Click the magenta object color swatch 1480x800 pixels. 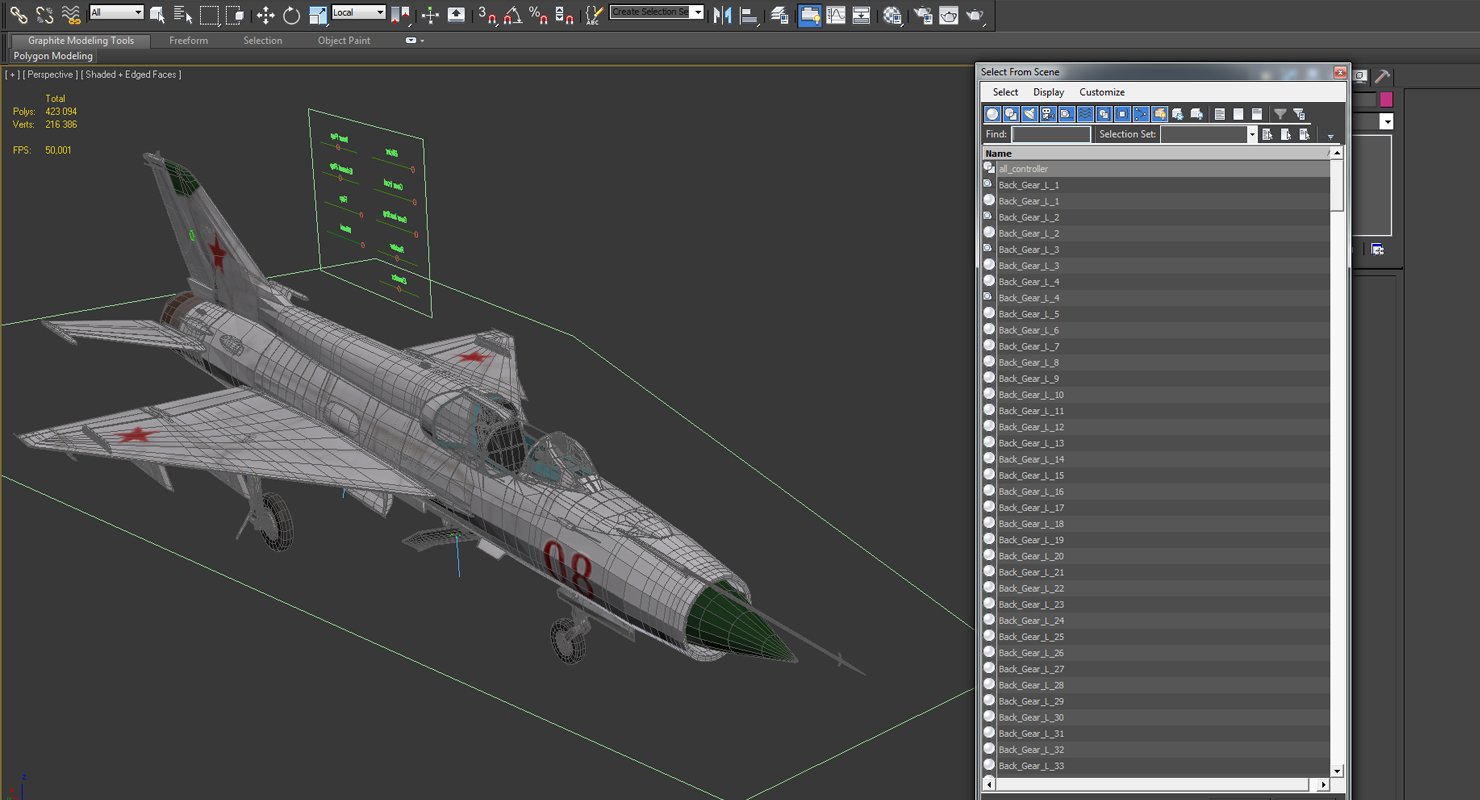pos(1386,99)
